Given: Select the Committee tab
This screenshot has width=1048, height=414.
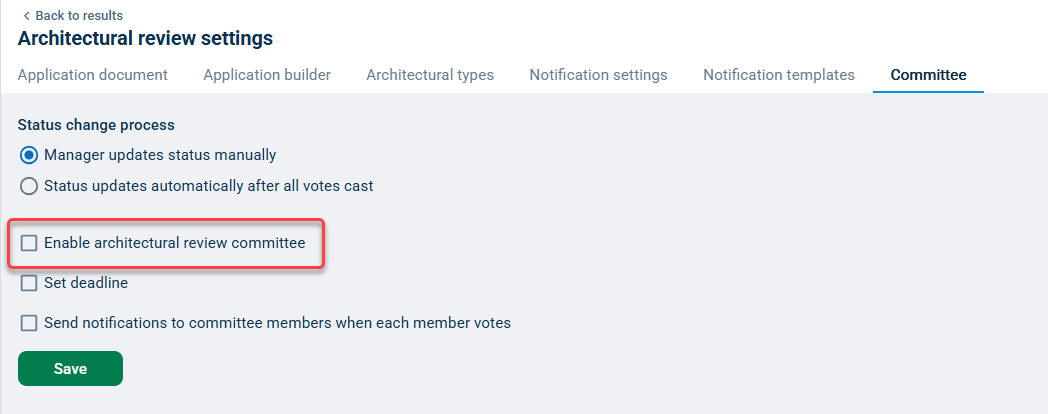Looking at the screenshot, I should tap(928, 75).
